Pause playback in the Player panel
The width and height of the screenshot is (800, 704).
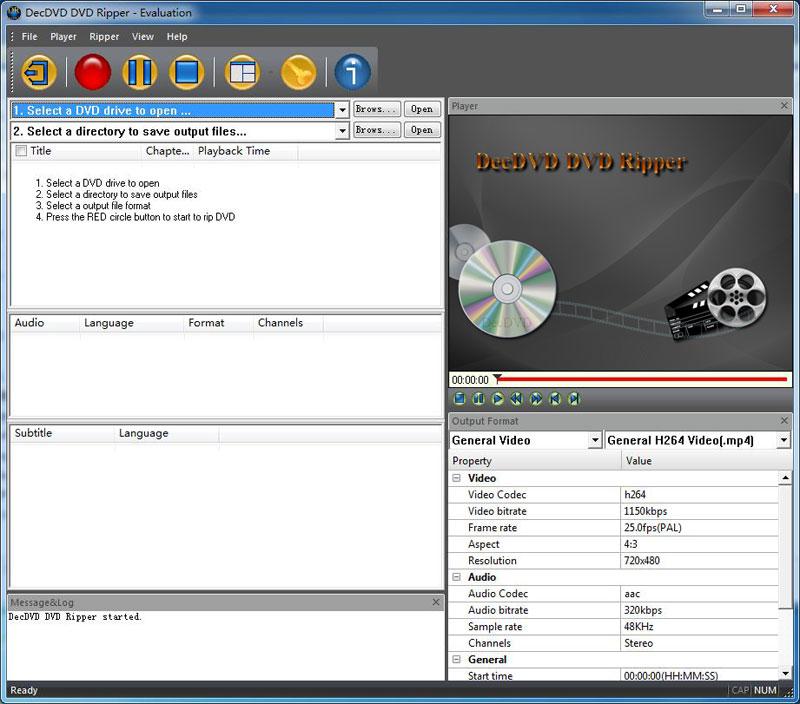tap(479, 398)
